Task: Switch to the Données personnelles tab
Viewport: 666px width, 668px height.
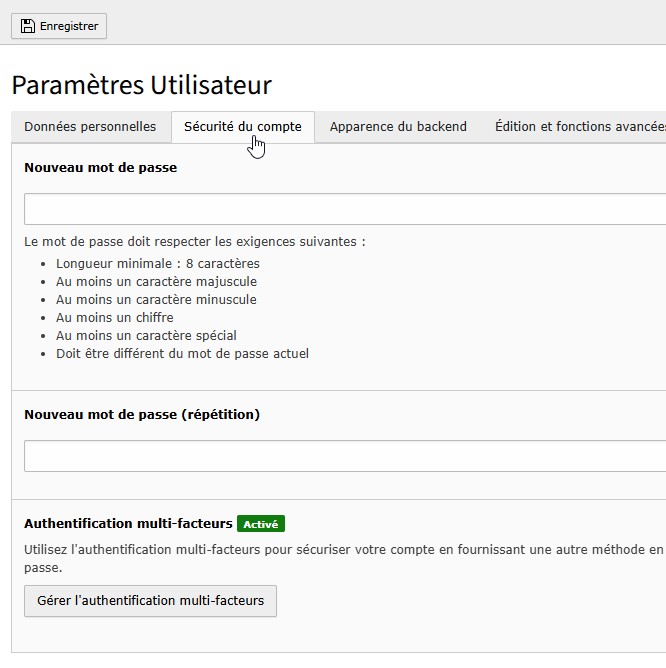Action: coord(90,127)
